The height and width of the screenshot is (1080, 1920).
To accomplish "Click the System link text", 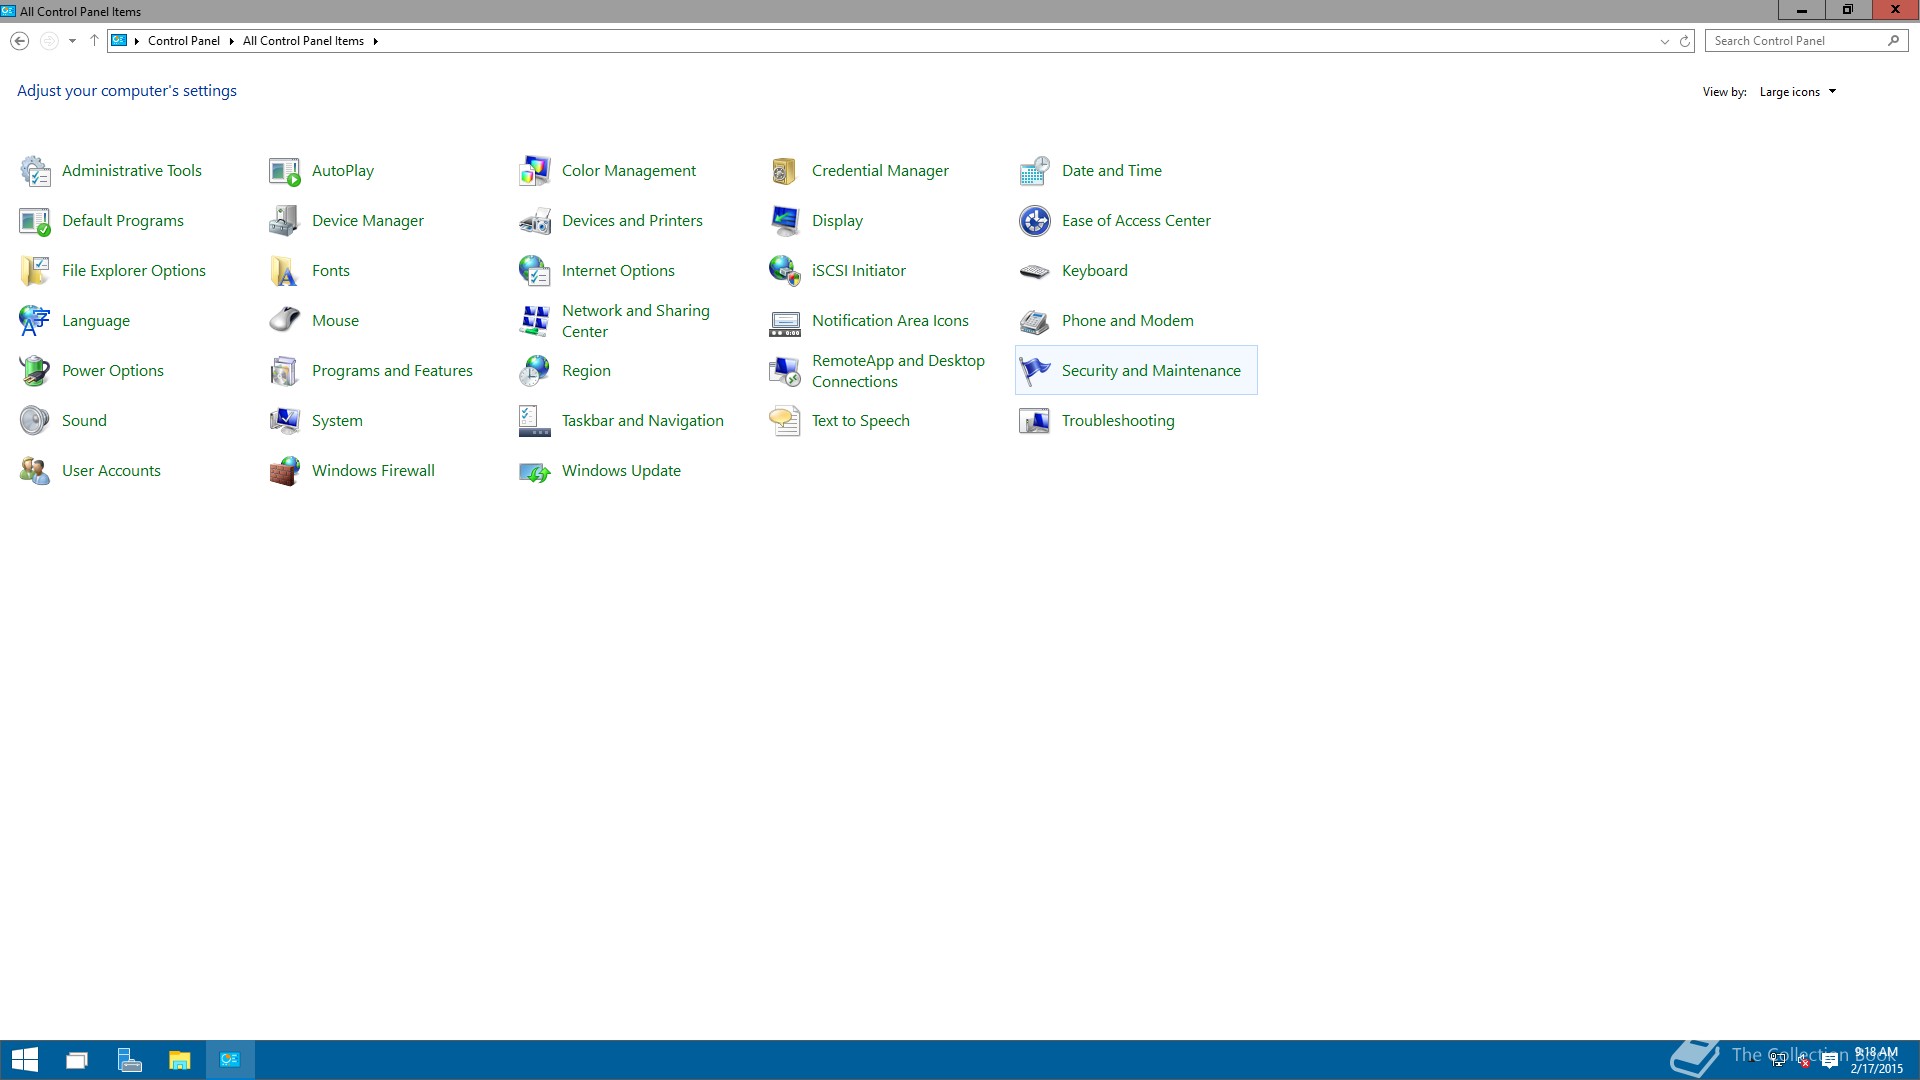I will pyautogui.click(x=337, y=421).
